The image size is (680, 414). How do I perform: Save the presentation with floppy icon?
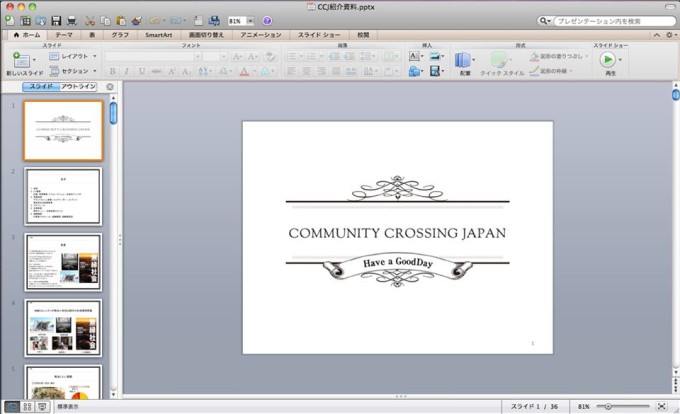point(56,20)
